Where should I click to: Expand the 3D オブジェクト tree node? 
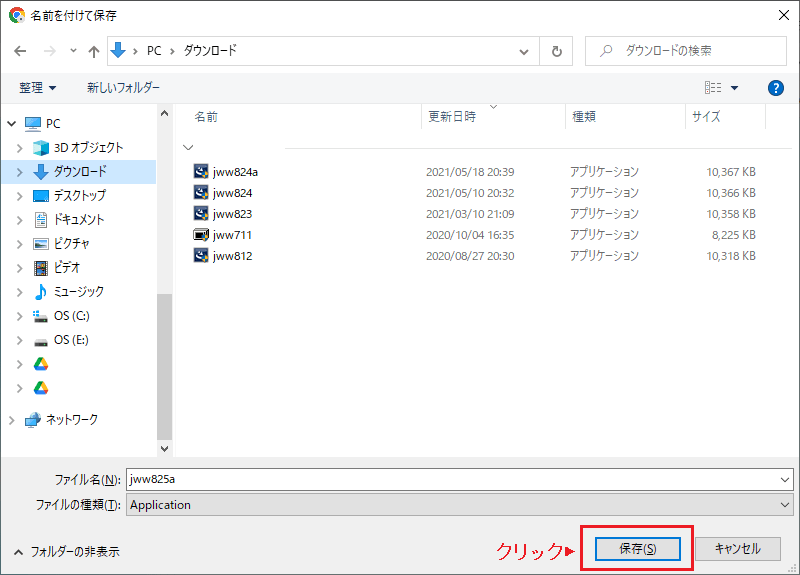[20, 148]
